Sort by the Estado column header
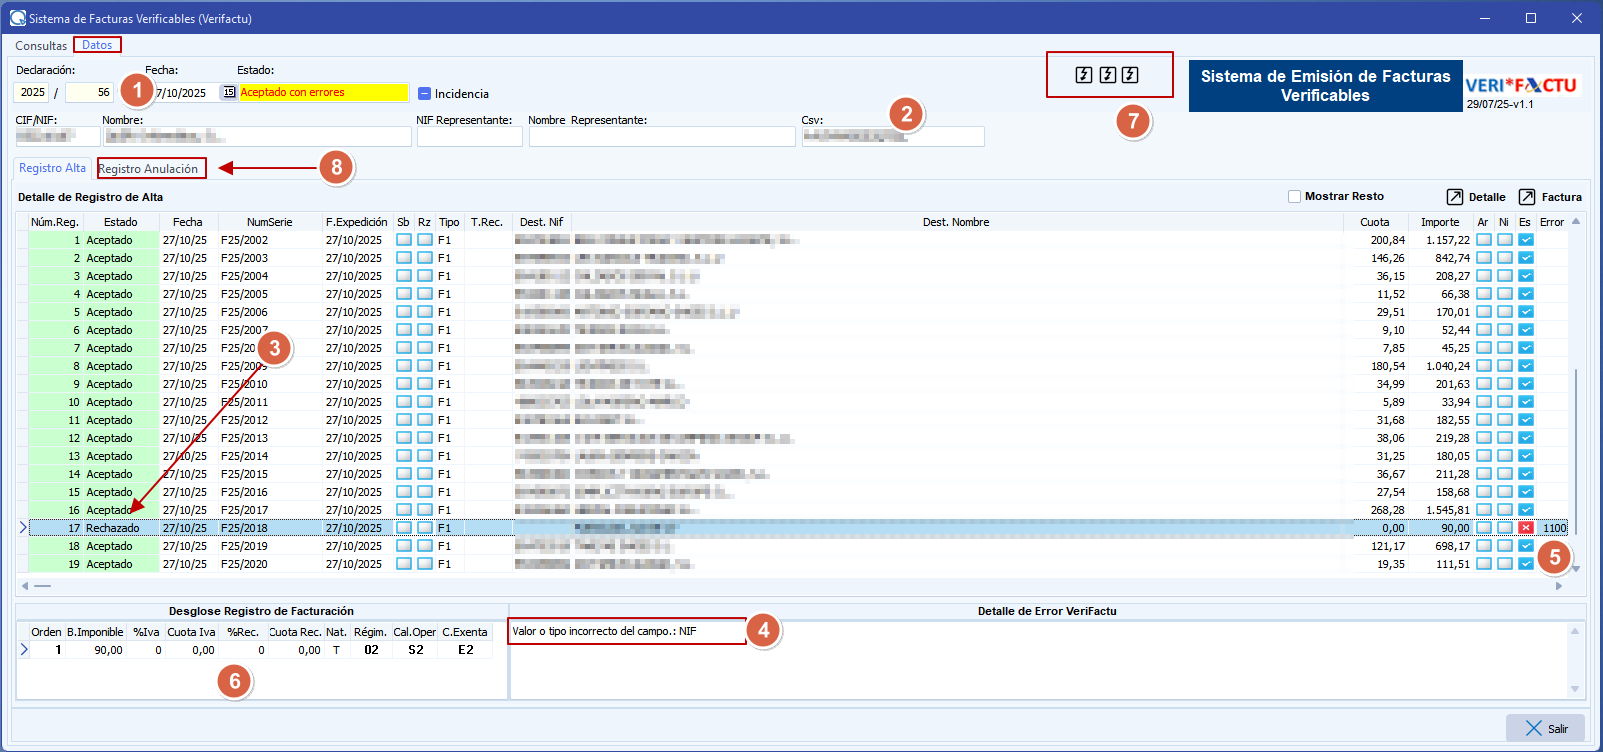This screenshot has height=752, width=1603. [121, 222]
